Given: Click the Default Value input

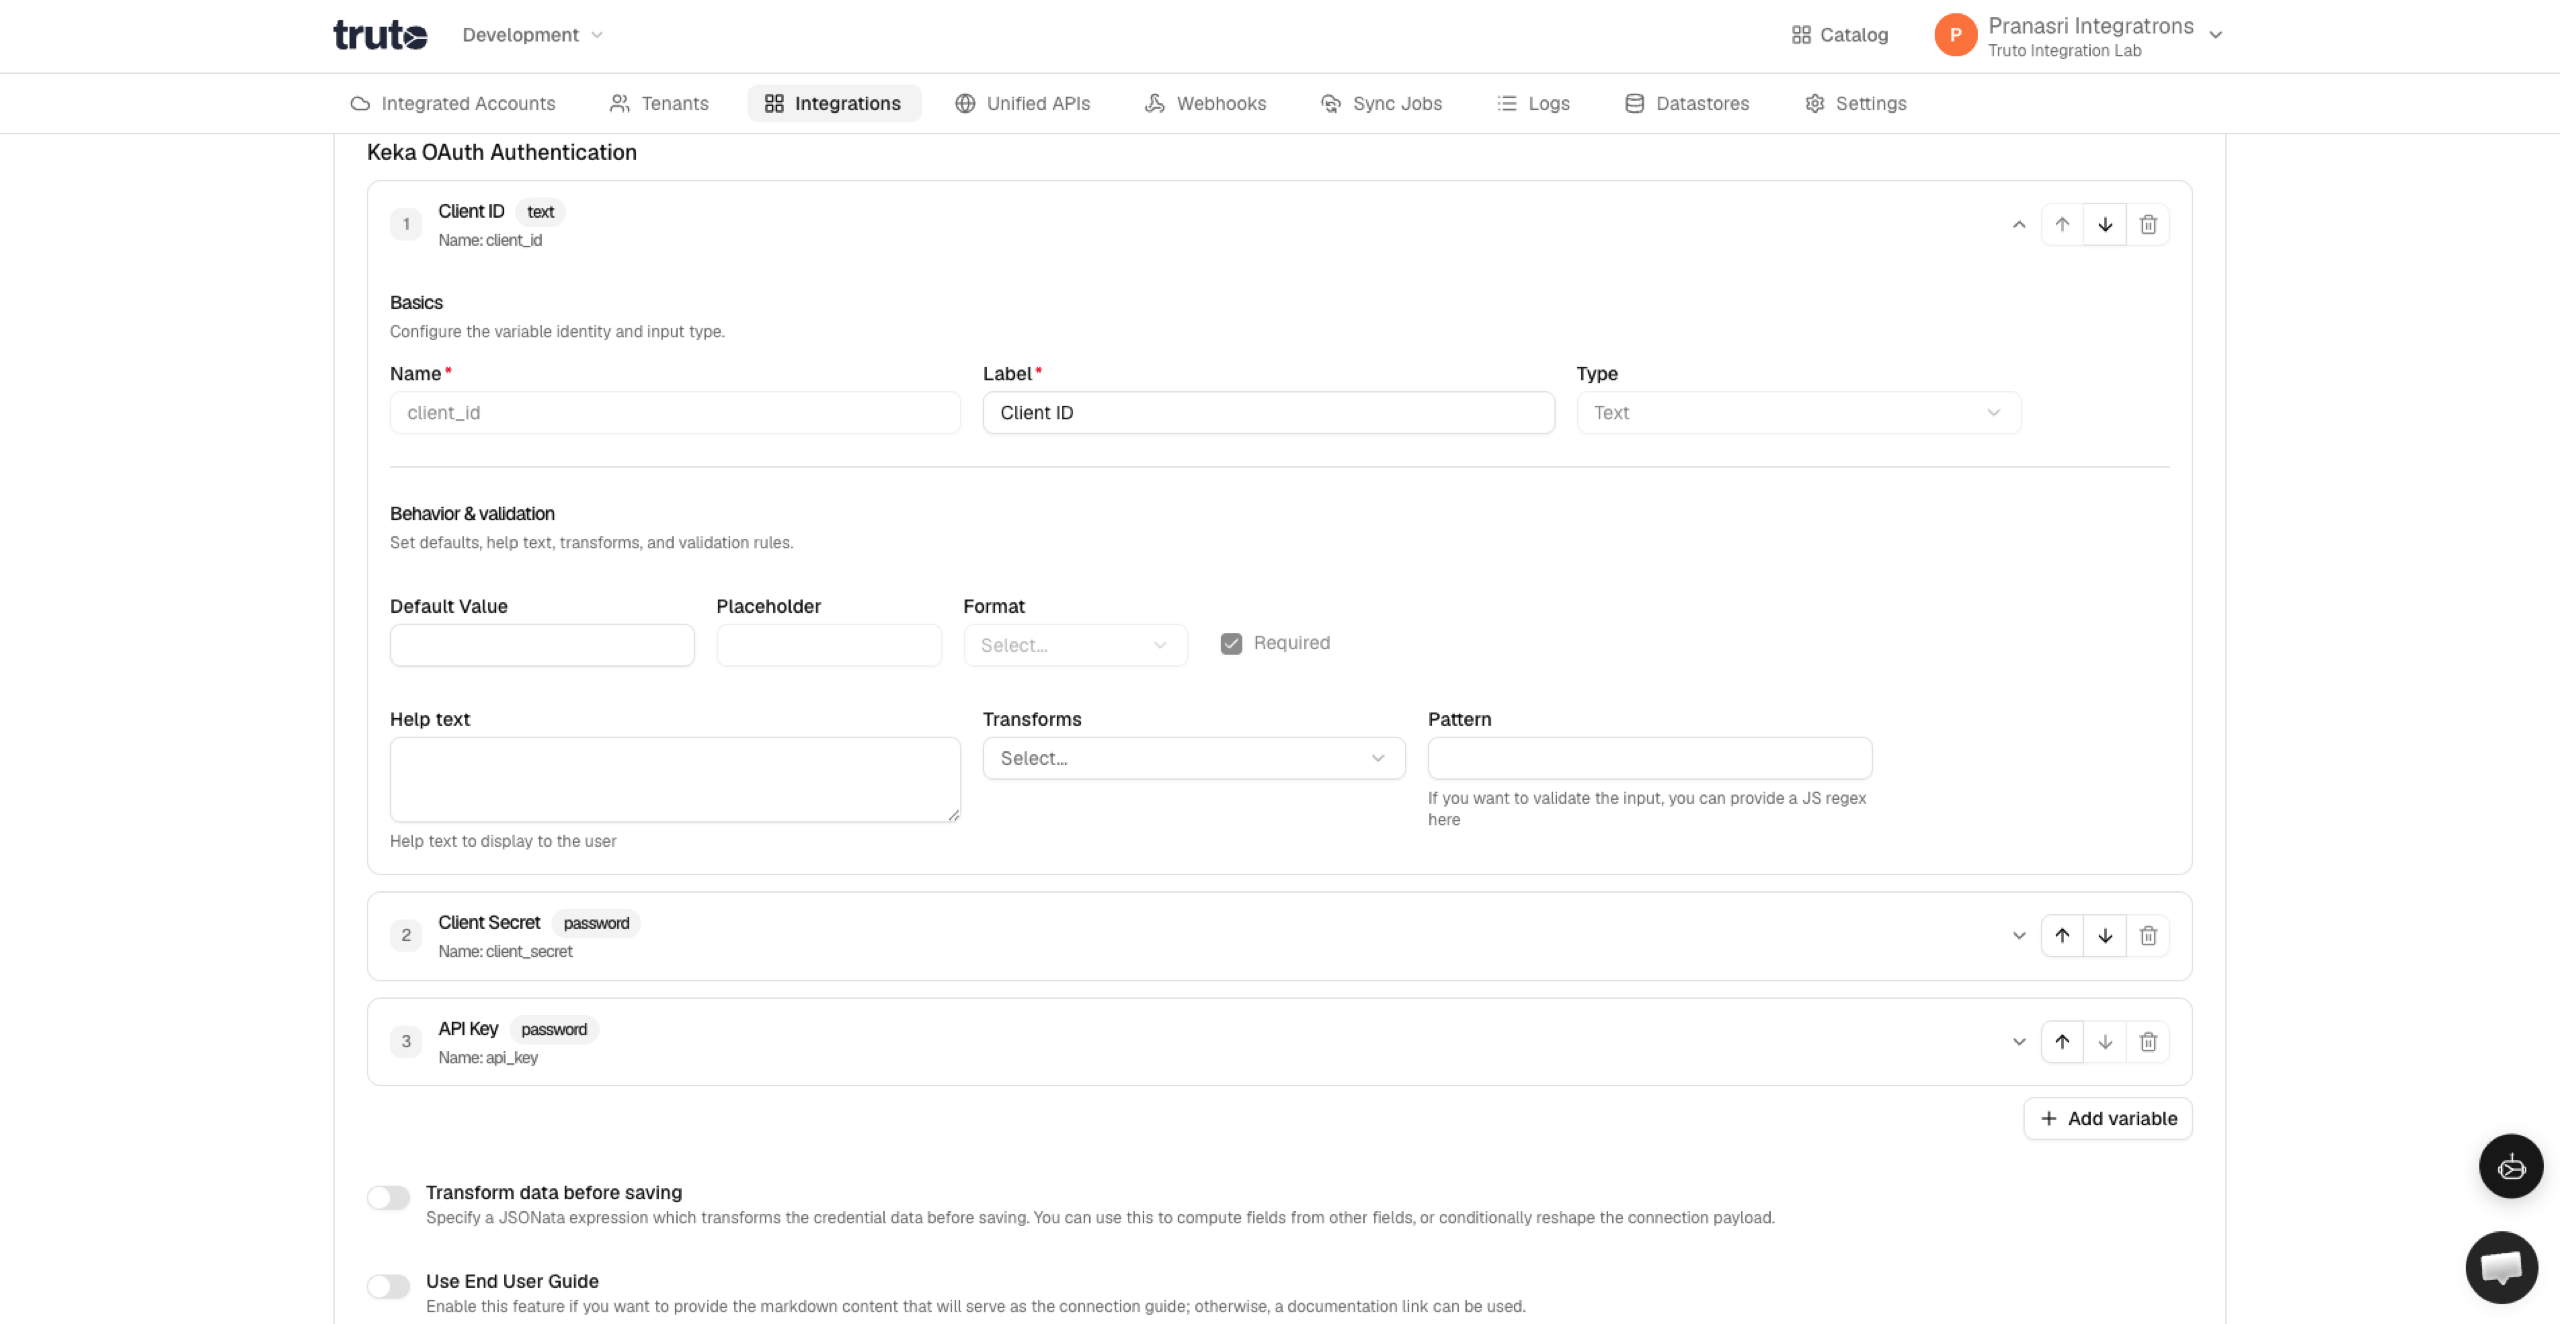Looking at the screenshot, I should (542, 645).
